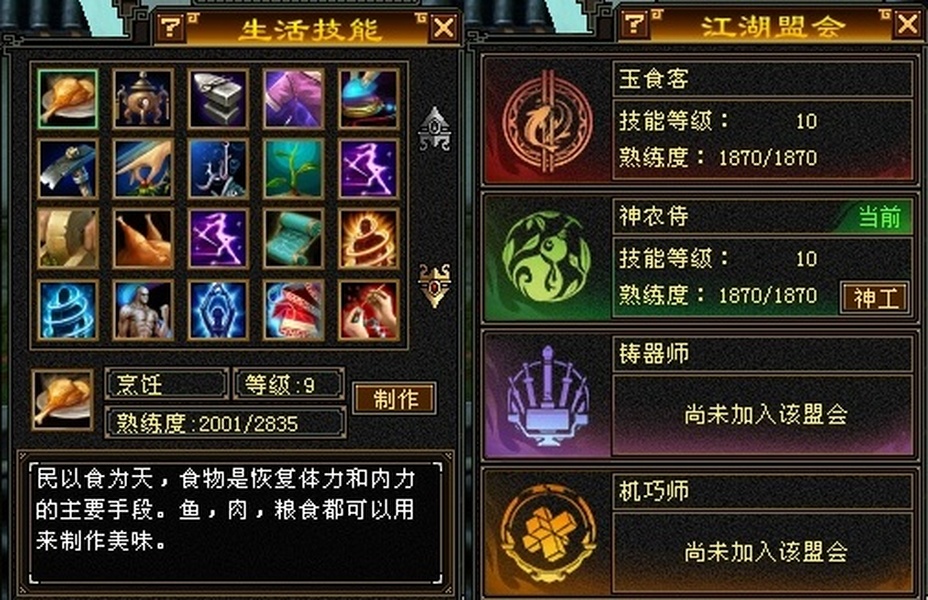Click the fishing hook skill icon
This screenshot has height=600, width=928.
(218, 169)
